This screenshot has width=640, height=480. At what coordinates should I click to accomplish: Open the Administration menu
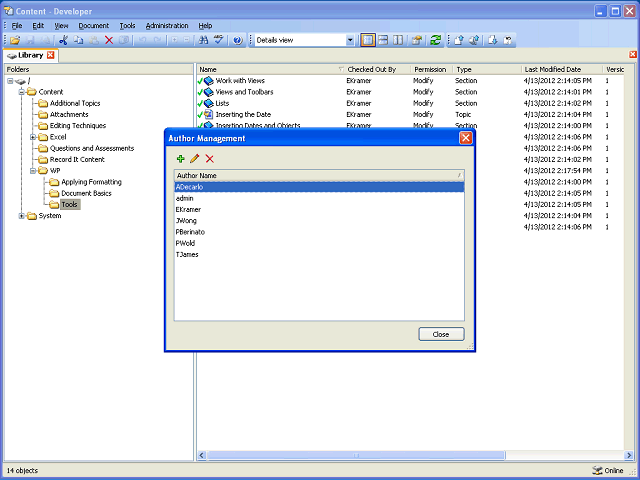[x=167, y=26]
